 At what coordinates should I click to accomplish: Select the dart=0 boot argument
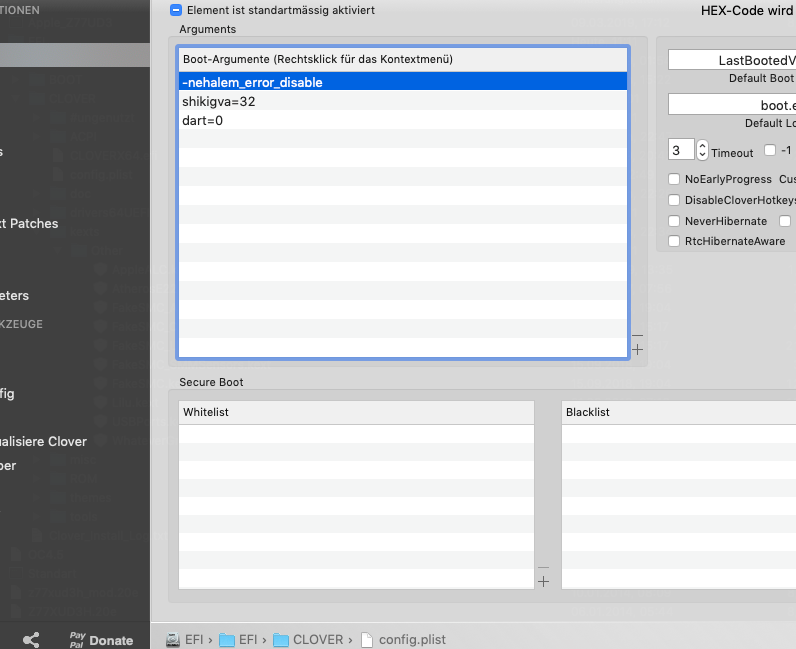pyautogui.click(x=403, y=120)
